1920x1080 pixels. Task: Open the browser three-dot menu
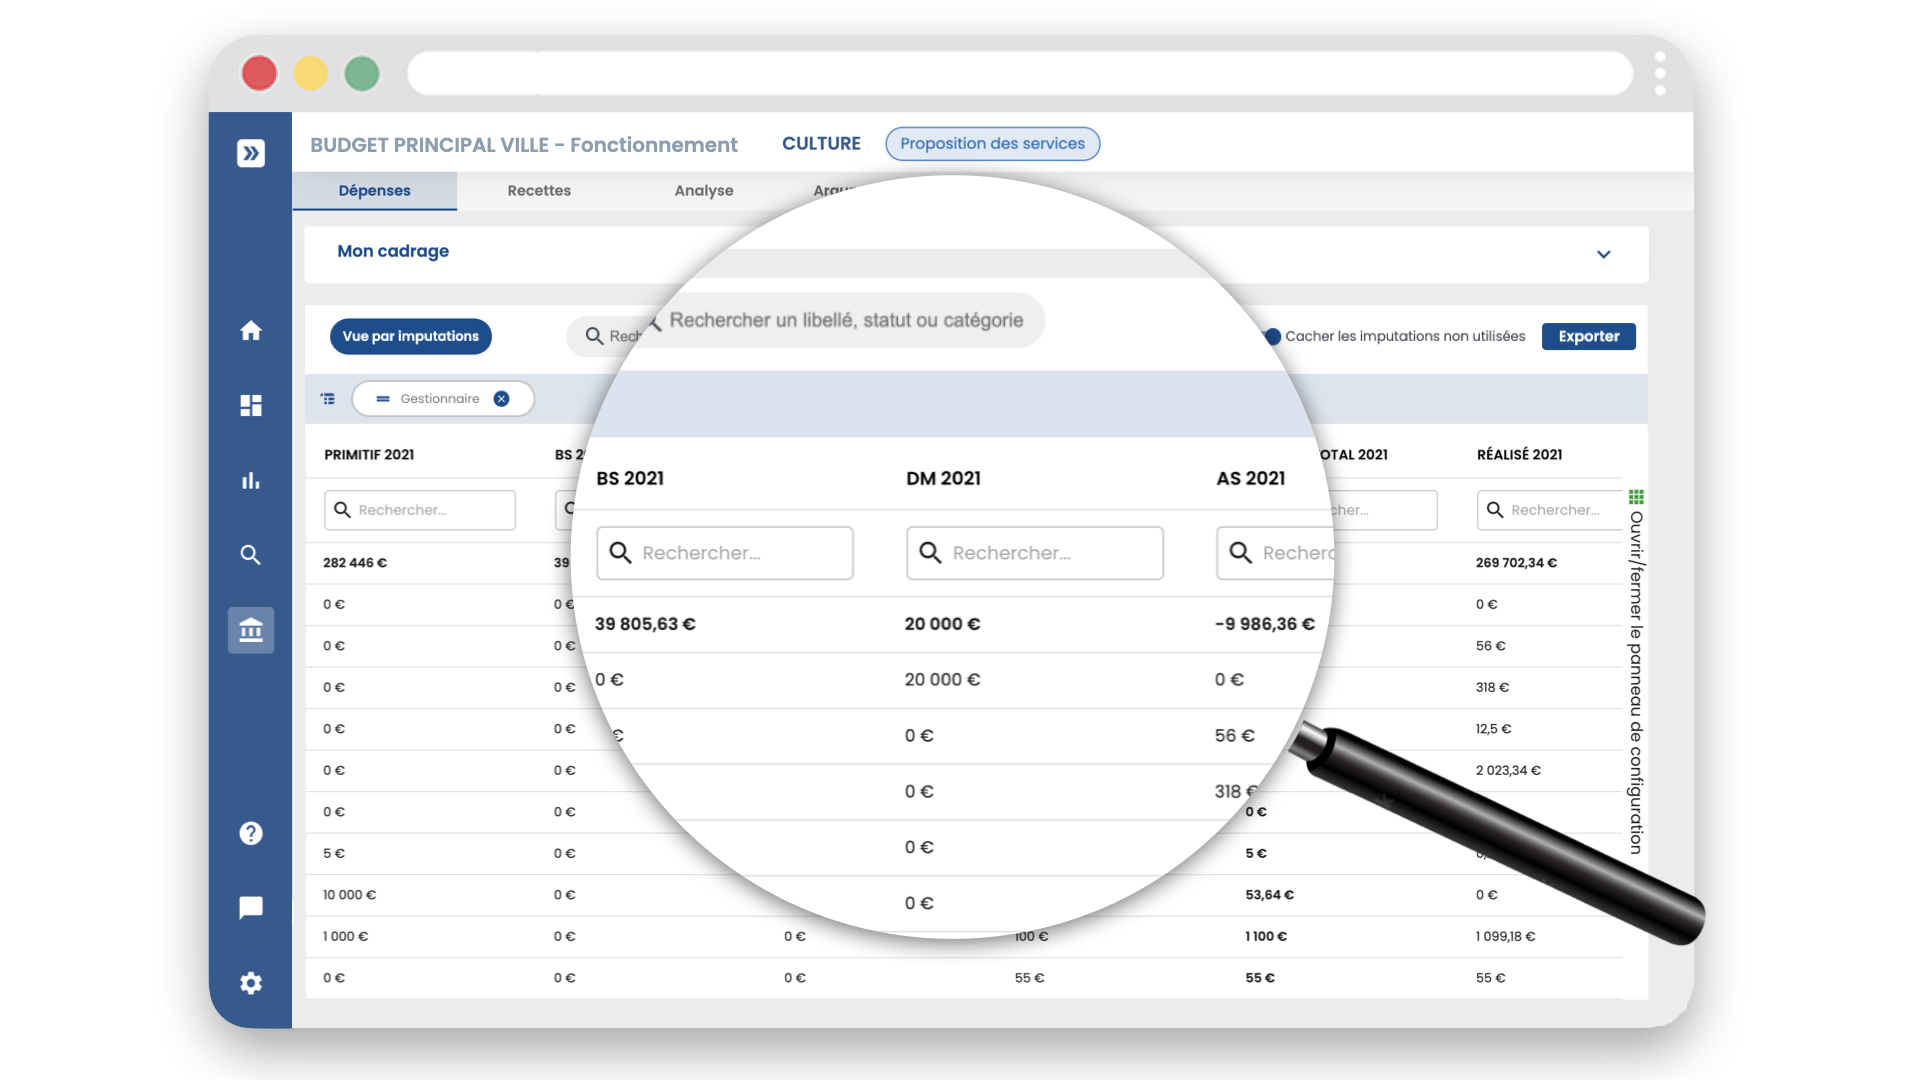[1660, 74]
